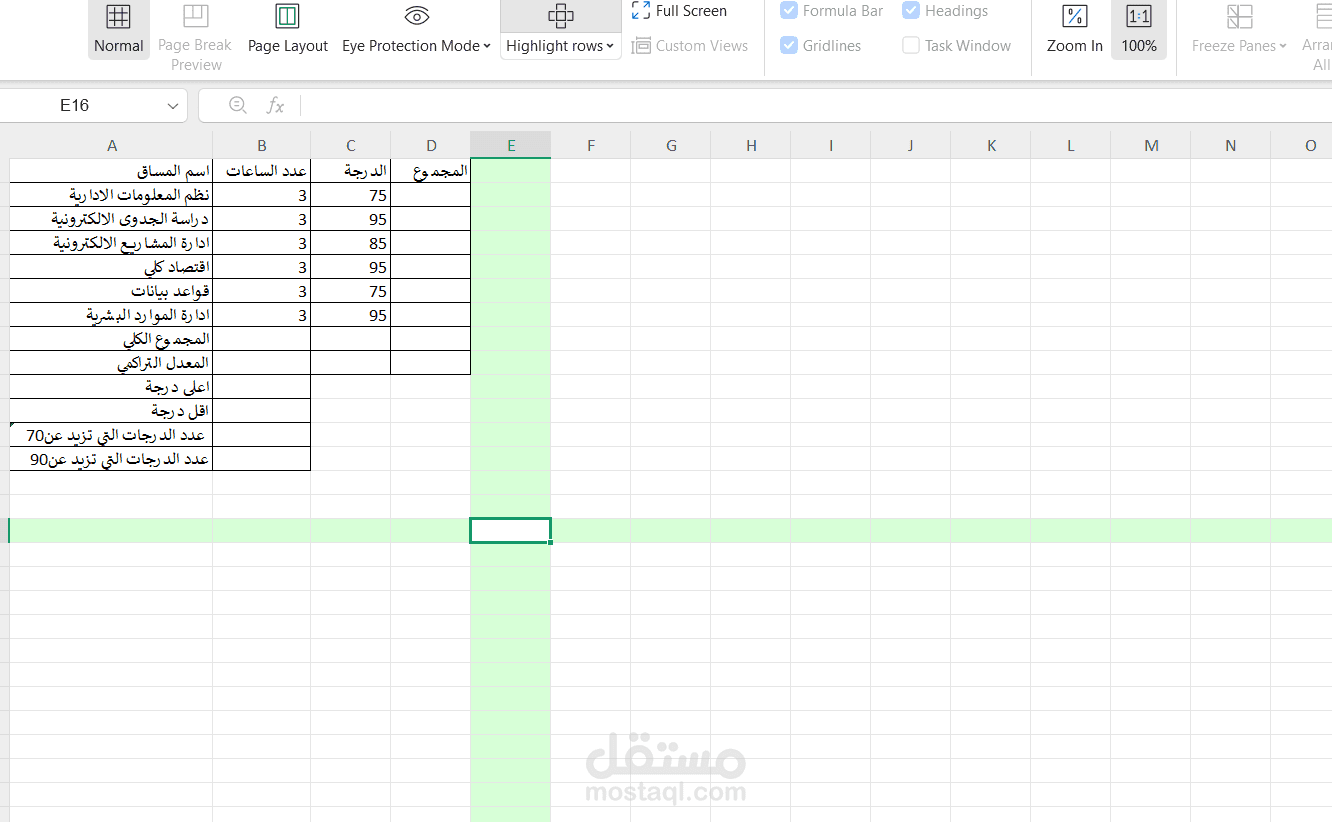The height and width of the screenshot is (822, 1332).
Task: Select column K header
Action: (991, 145)
